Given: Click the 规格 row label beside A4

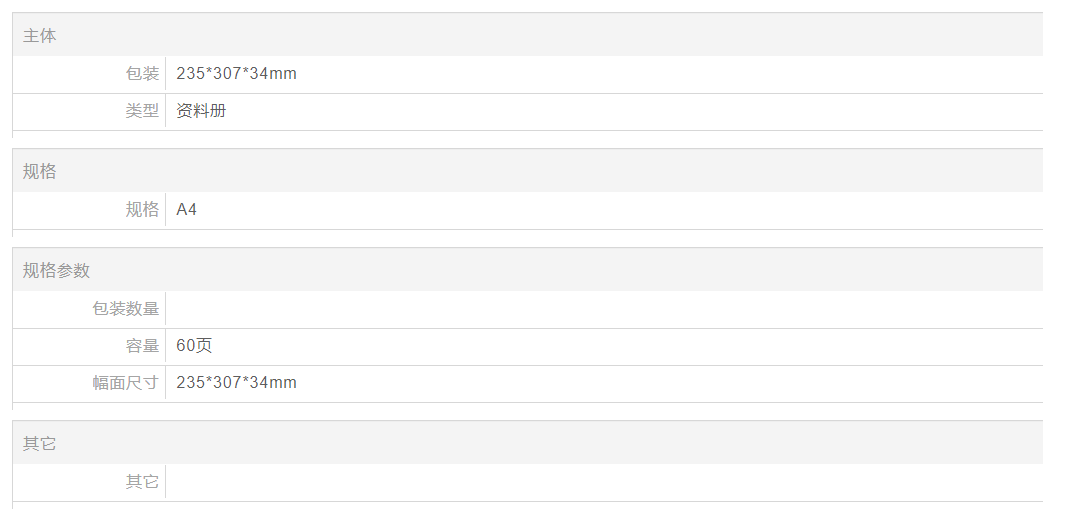Looking at the screenshot, I should click(x=142, y=210).
